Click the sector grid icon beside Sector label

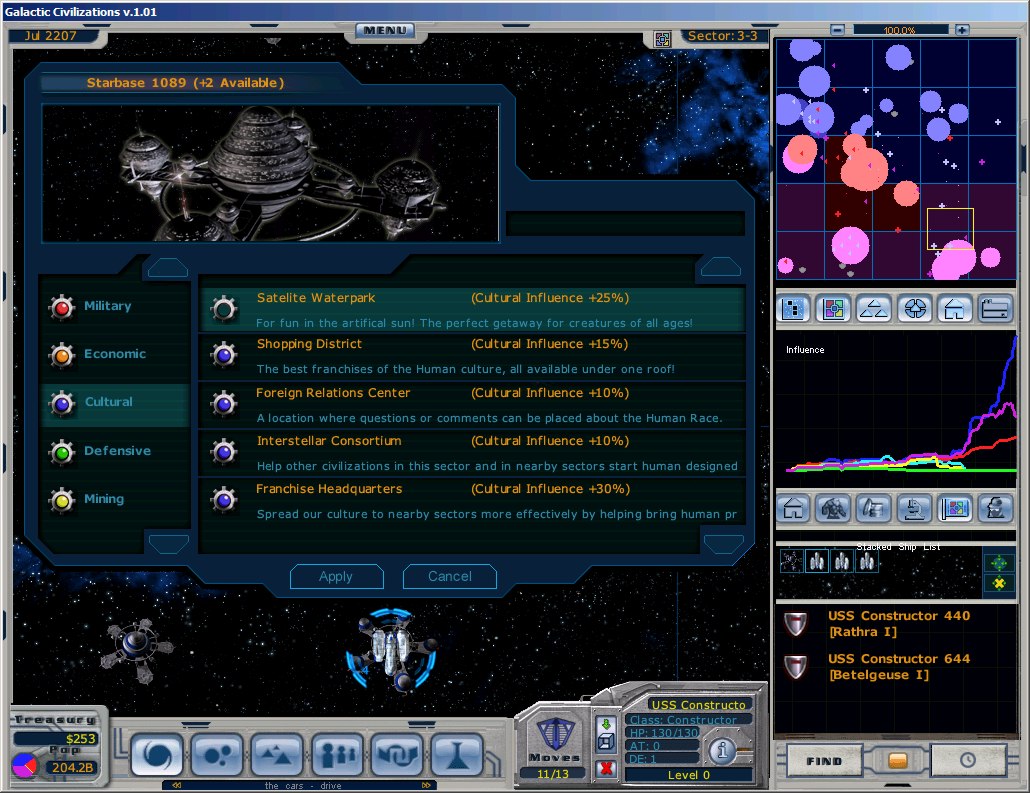(662, 39)
